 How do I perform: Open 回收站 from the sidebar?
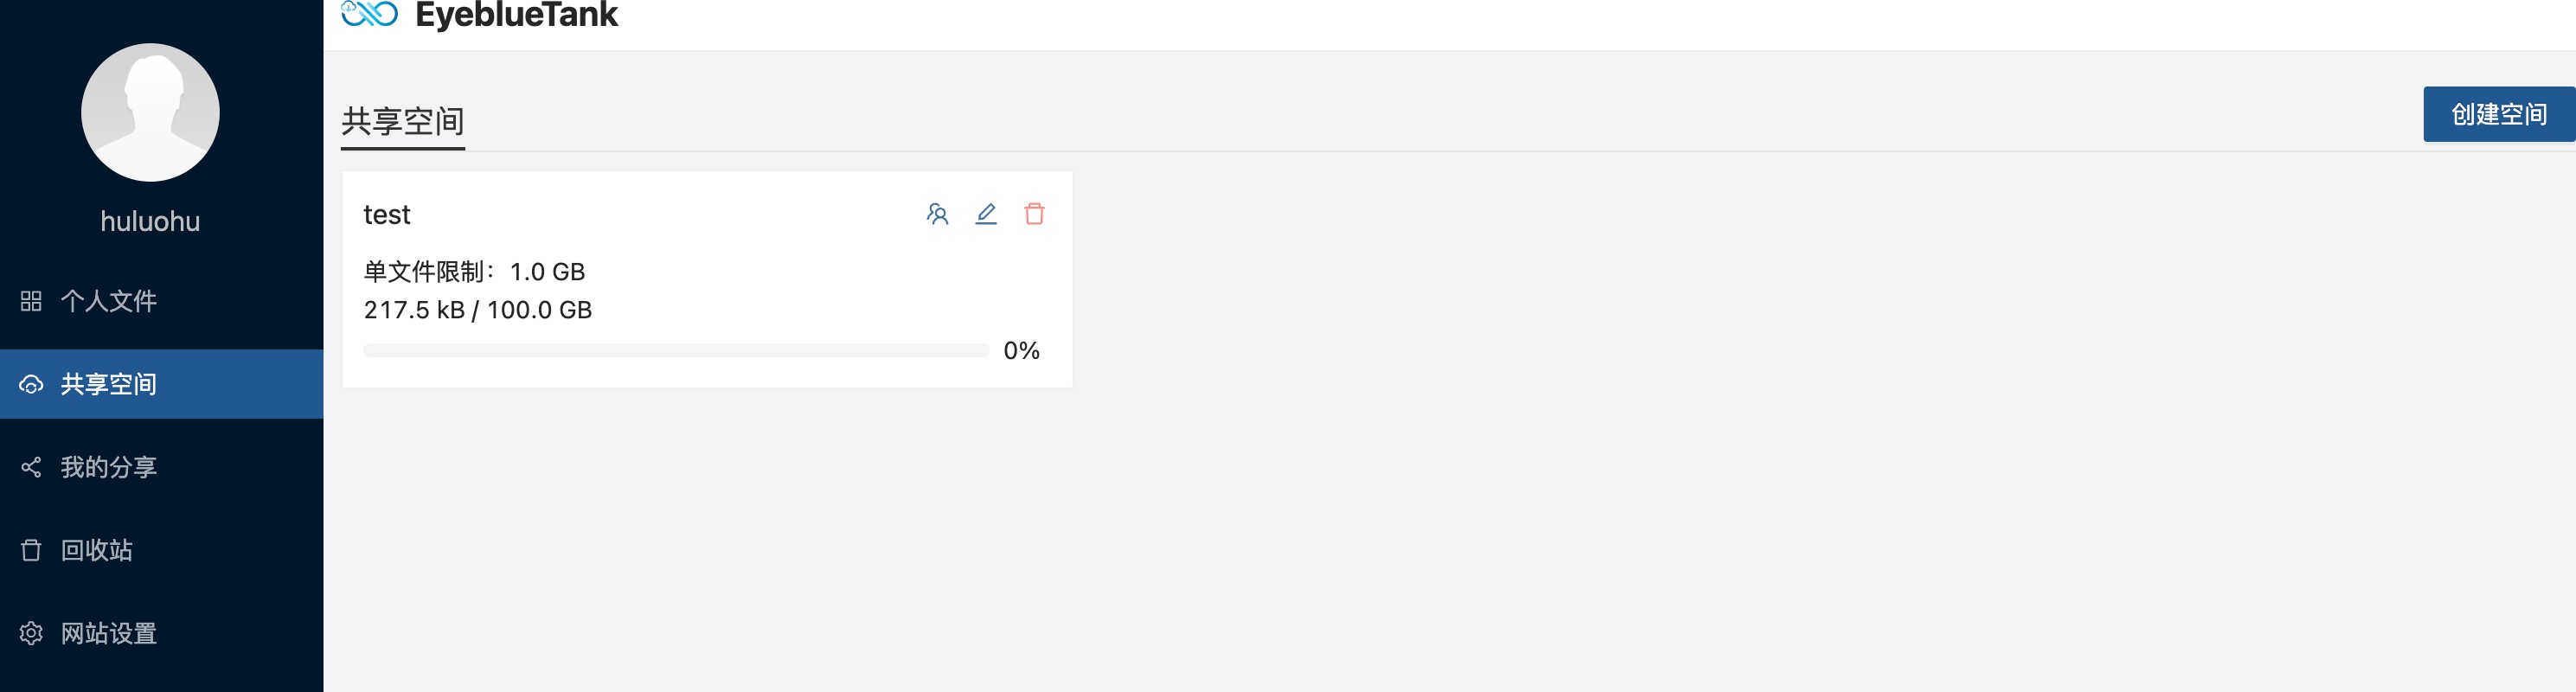(x=162, y=550)
